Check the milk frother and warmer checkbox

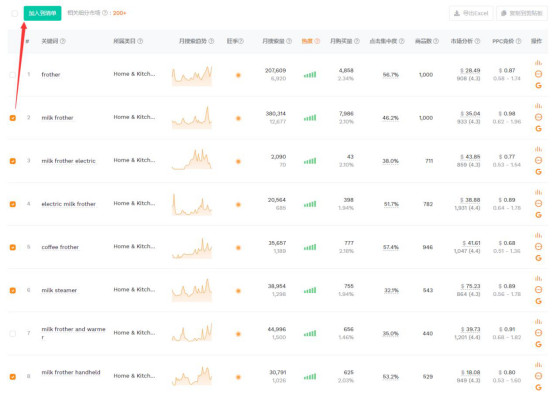(12, 333)
